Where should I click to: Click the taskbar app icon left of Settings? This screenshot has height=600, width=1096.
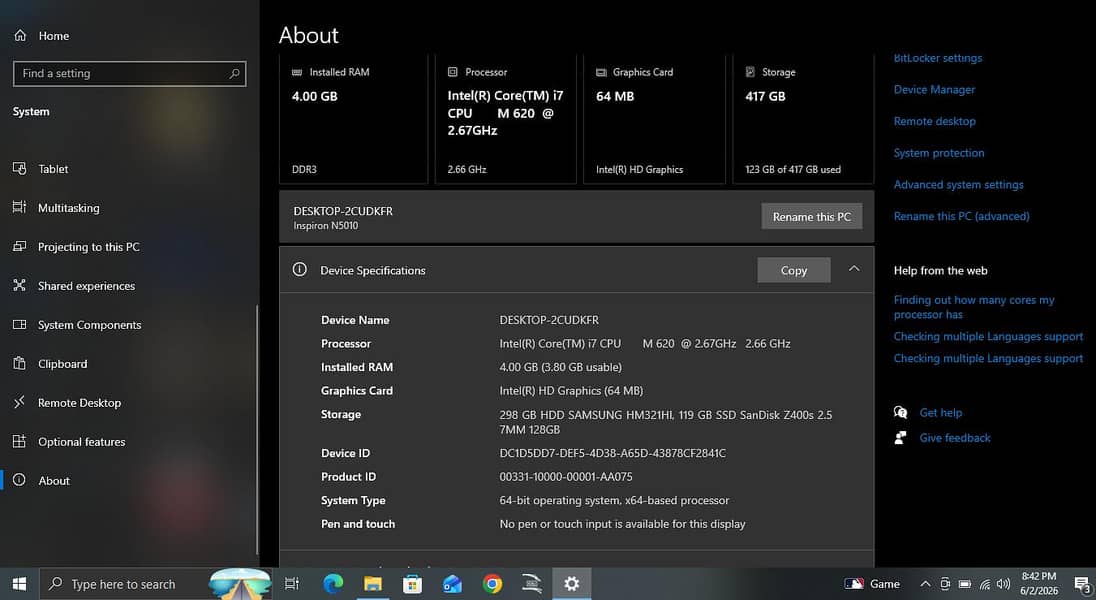[532, 584]
